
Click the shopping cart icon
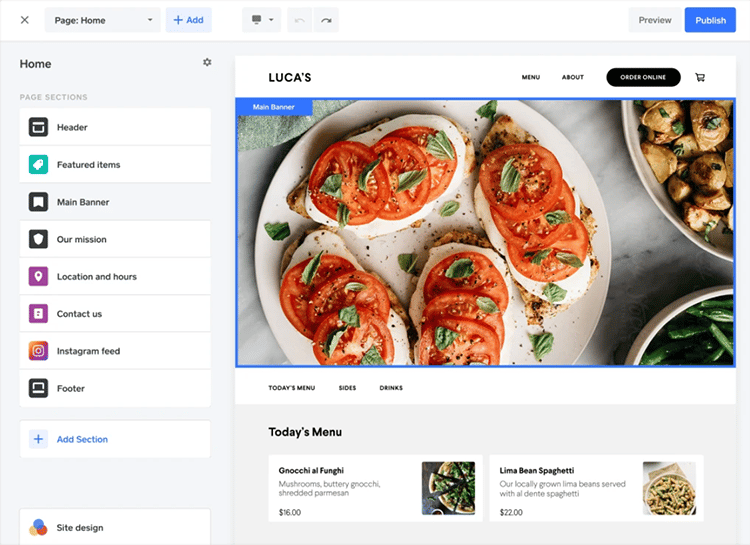699,77
